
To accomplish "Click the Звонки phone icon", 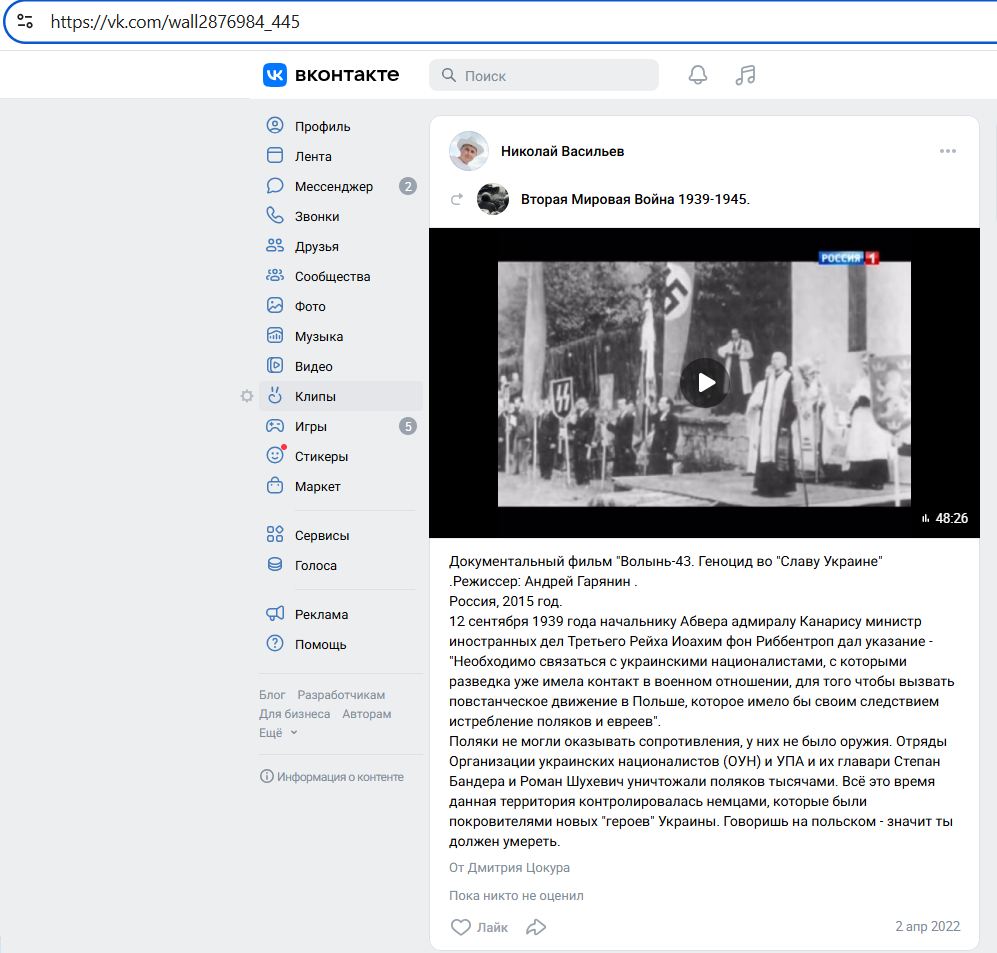I will pos(275,215).
